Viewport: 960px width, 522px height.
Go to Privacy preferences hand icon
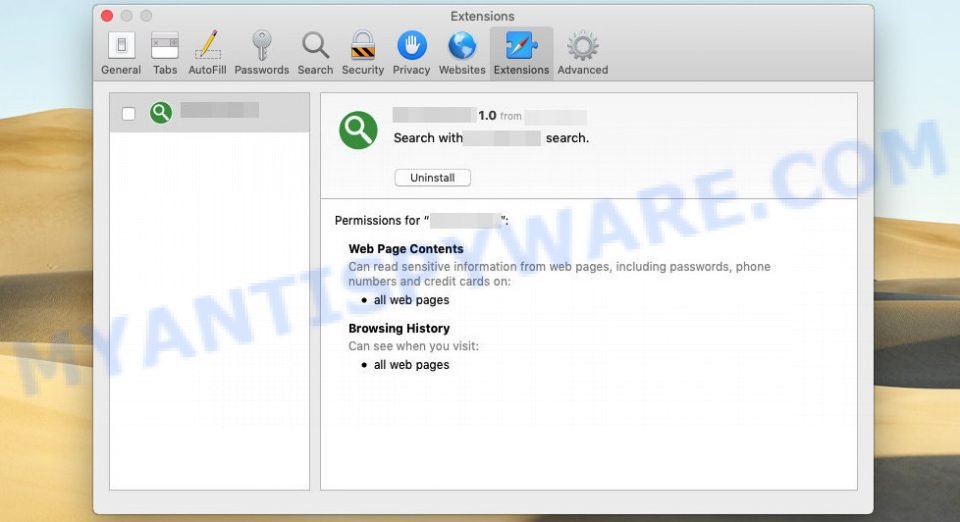point(411,53)
